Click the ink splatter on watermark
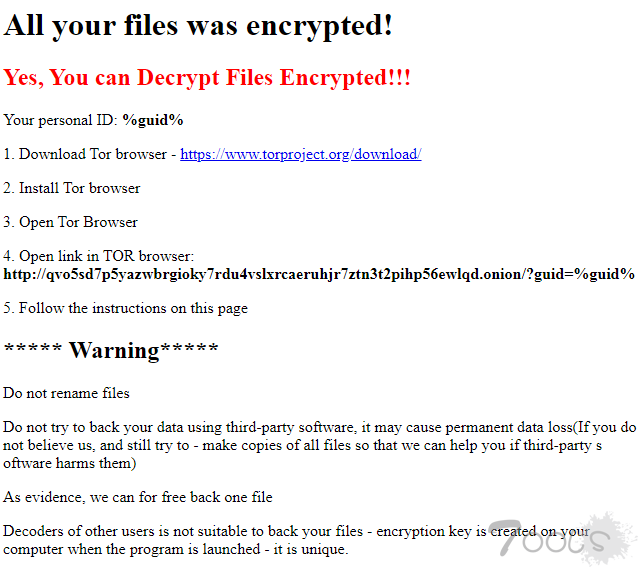 608,537
